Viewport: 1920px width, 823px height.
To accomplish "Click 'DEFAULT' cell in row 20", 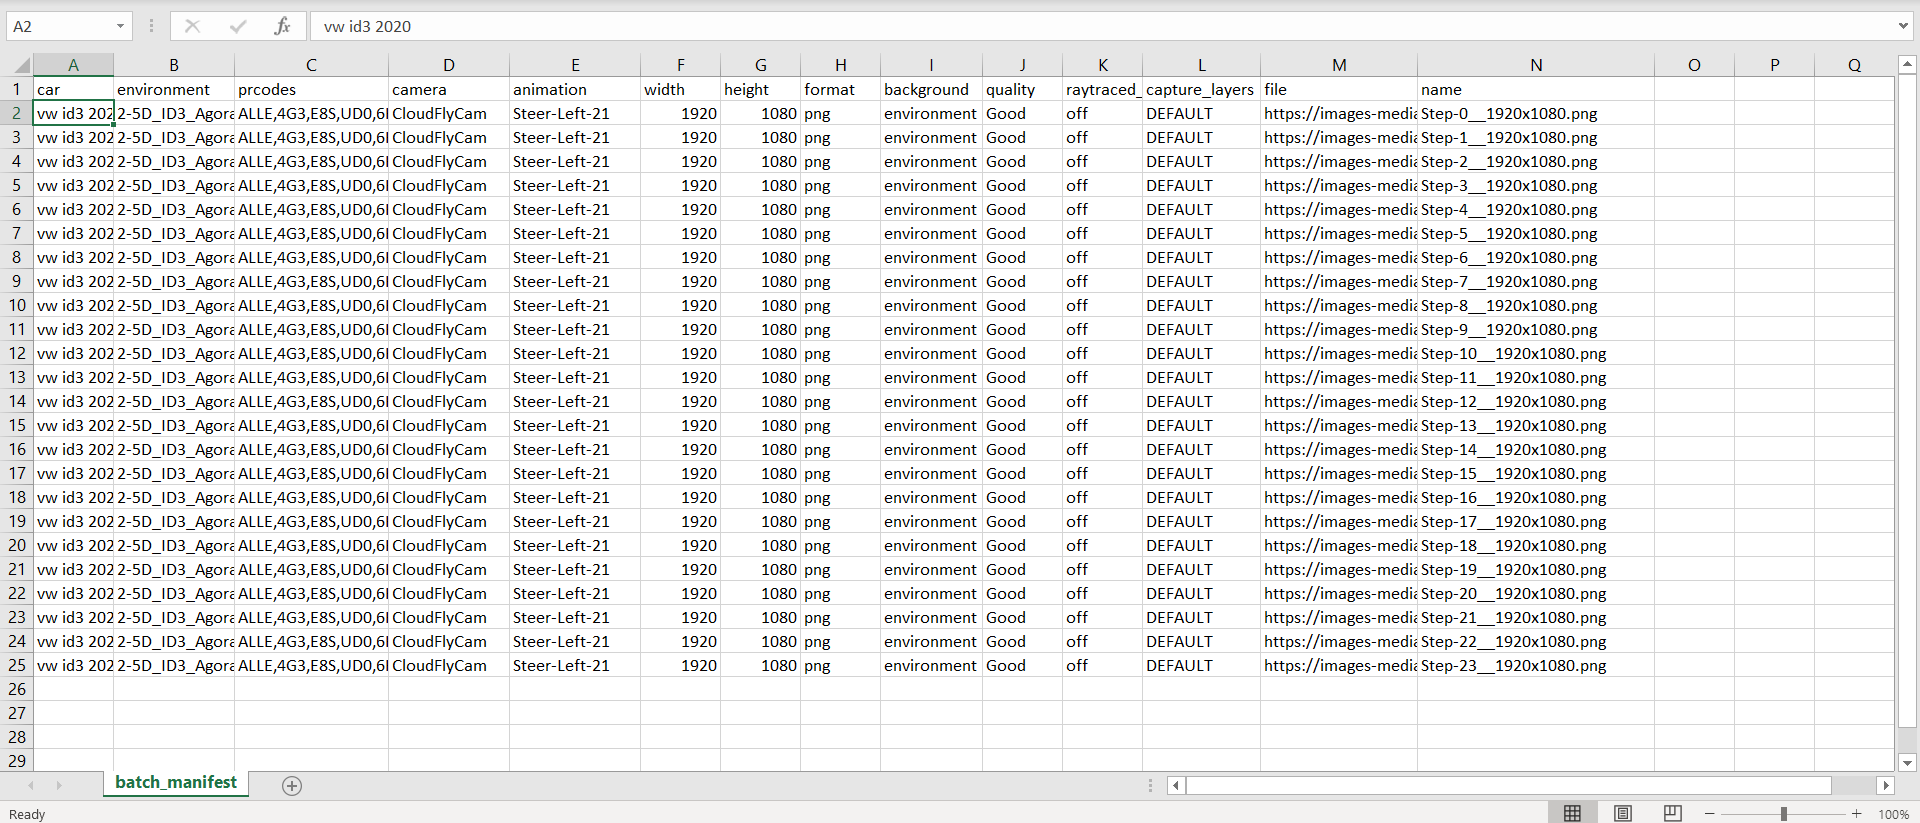I will click(1201, 545).
